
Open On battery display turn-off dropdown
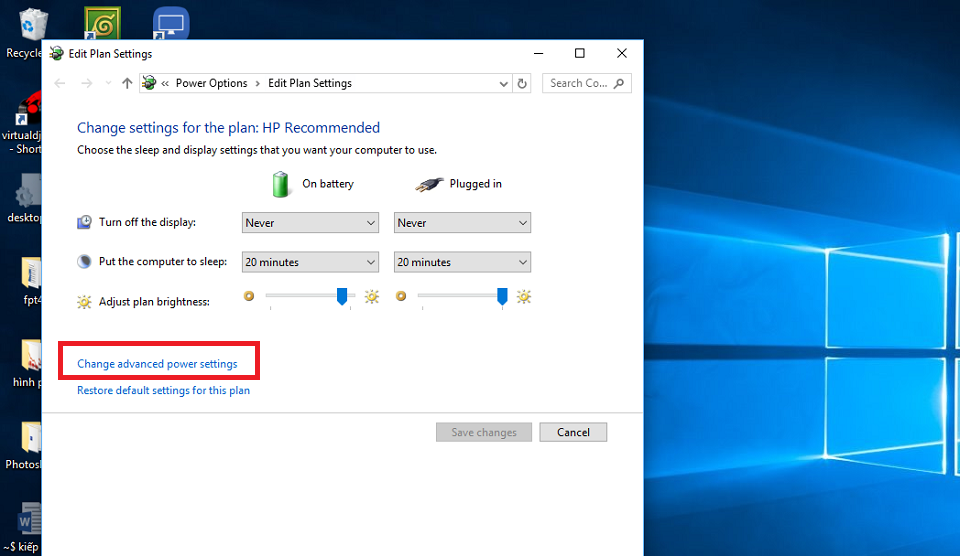310,223
